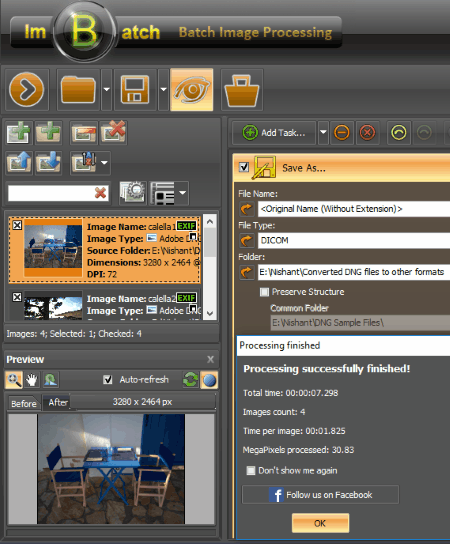Click the image list scroll down arrow
Screen dimensions: 450x544
click(x=210, y=313)
